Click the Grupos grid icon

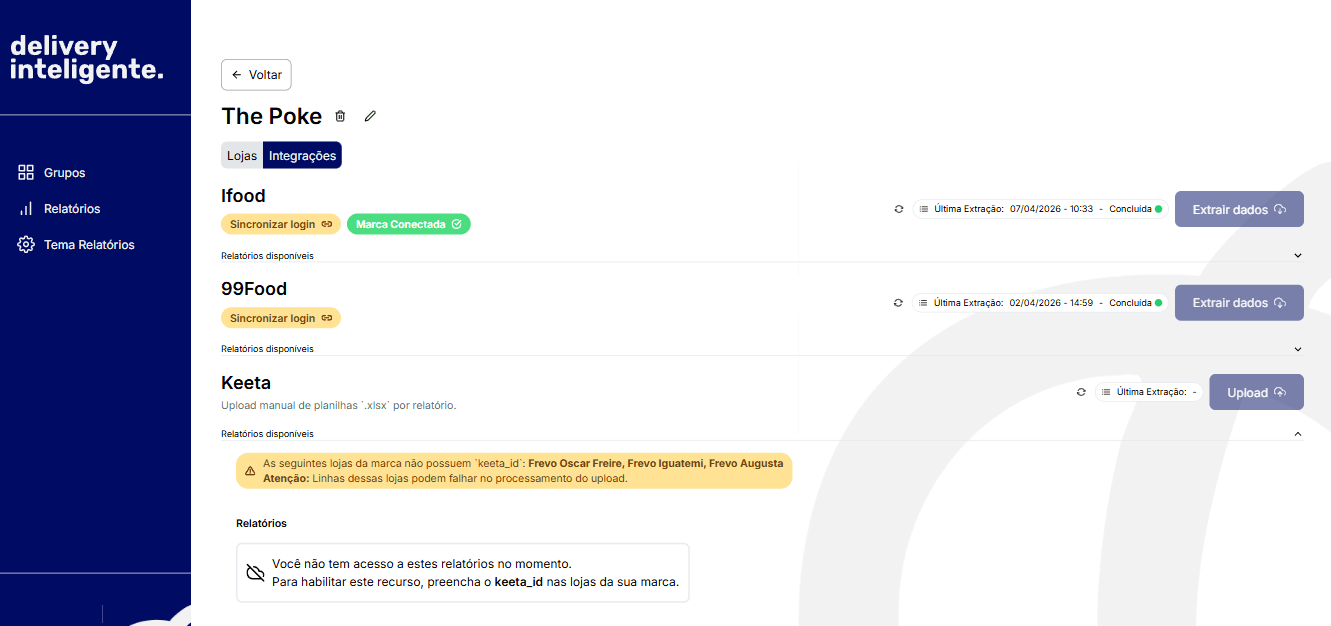point(26,173)
